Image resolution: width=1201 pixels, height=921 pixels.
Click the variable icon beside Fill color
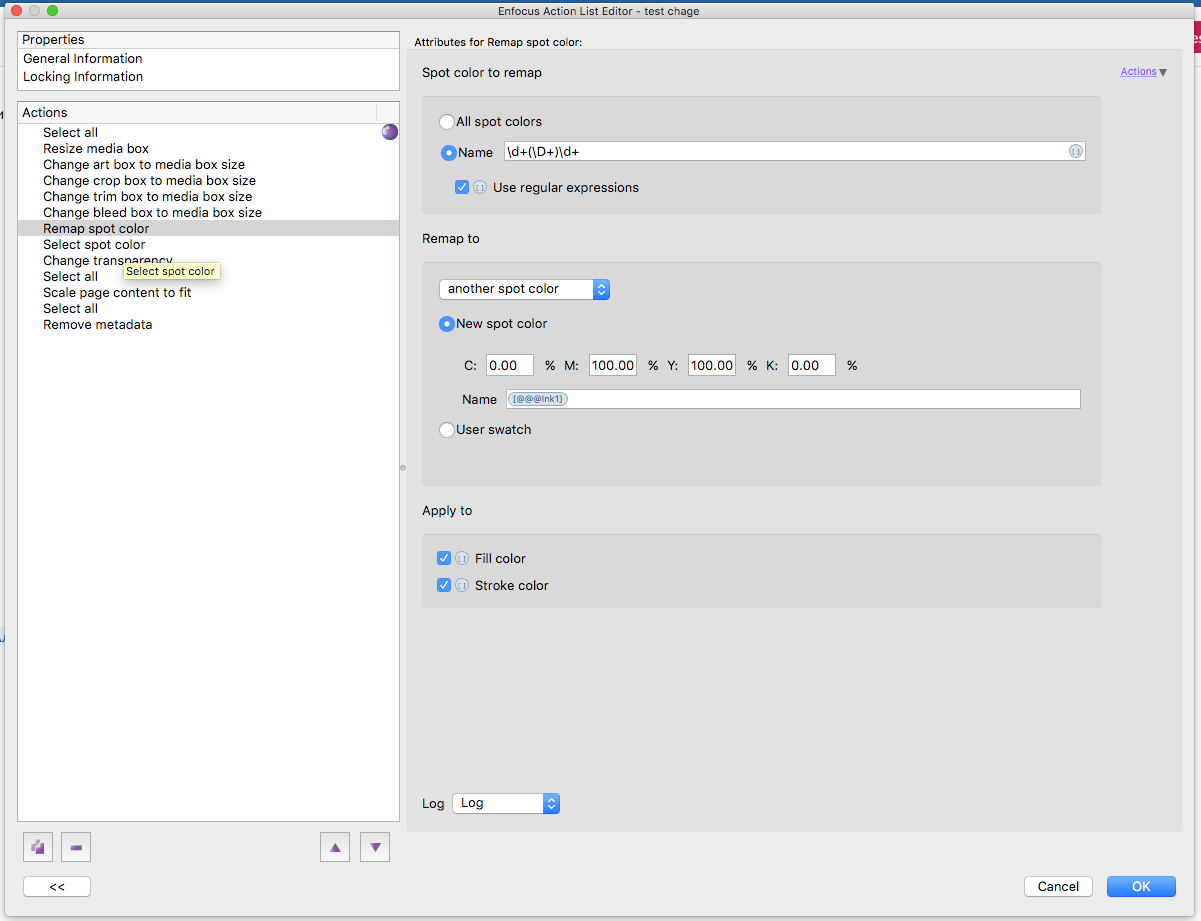tap(462, 558)
